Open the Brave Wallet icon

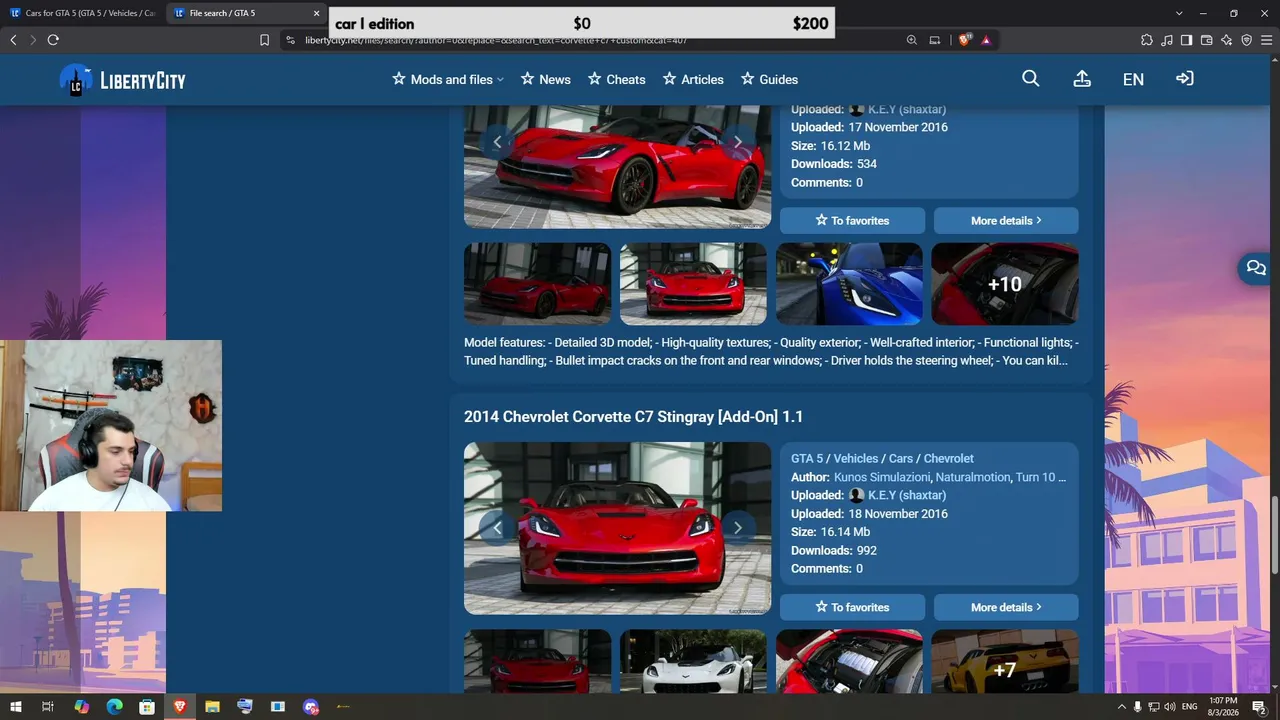[1206, 40]
